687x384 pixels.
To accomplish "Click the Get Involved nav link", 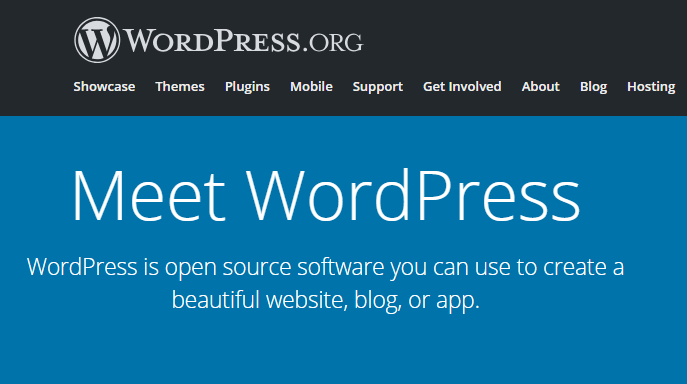I will point(462,86).
